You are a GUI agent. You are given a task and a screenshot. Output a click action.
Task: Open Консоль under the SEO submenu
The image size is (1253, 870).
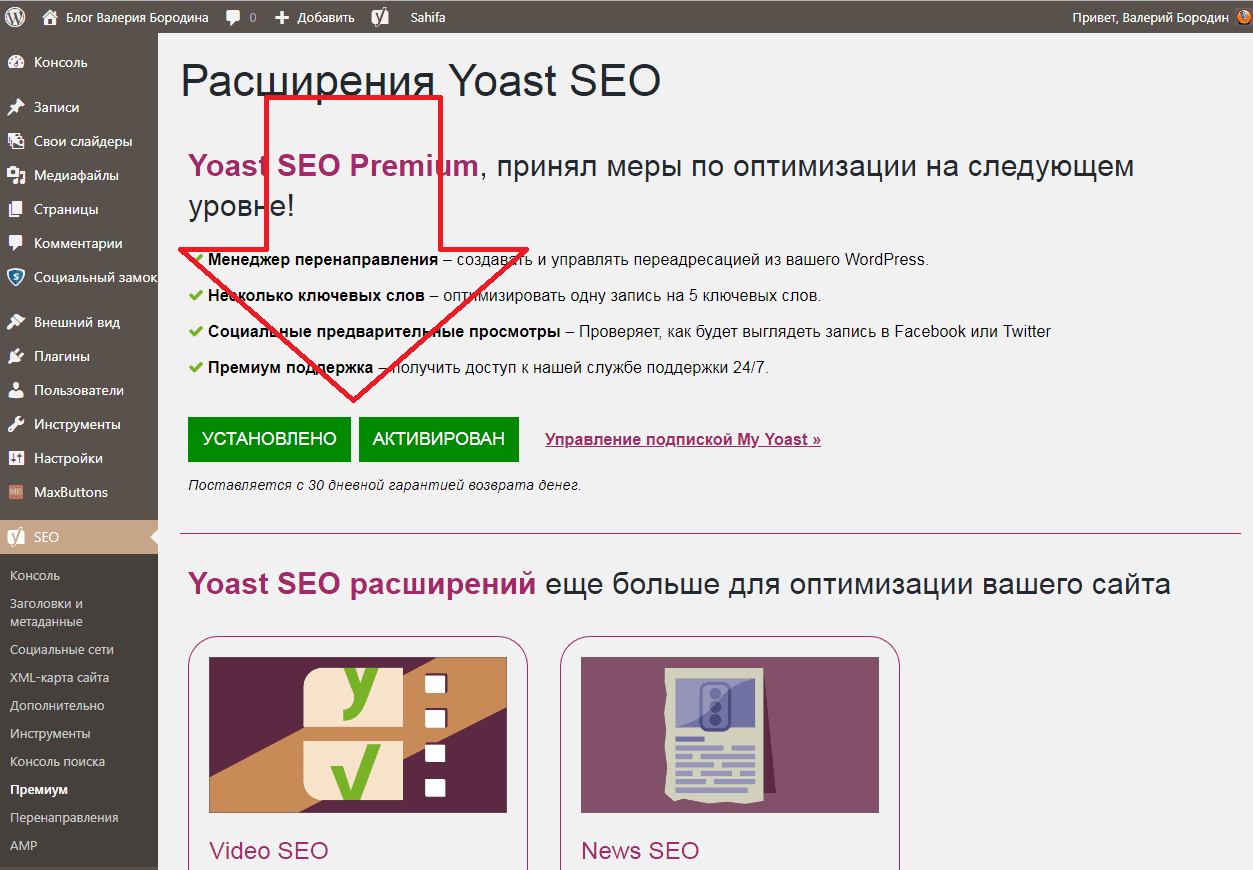tap(35, 575)
